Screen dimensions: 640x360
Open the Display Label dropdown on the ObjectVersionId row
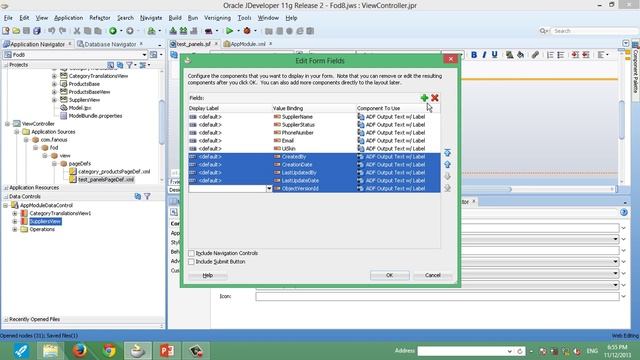[269, 189]
